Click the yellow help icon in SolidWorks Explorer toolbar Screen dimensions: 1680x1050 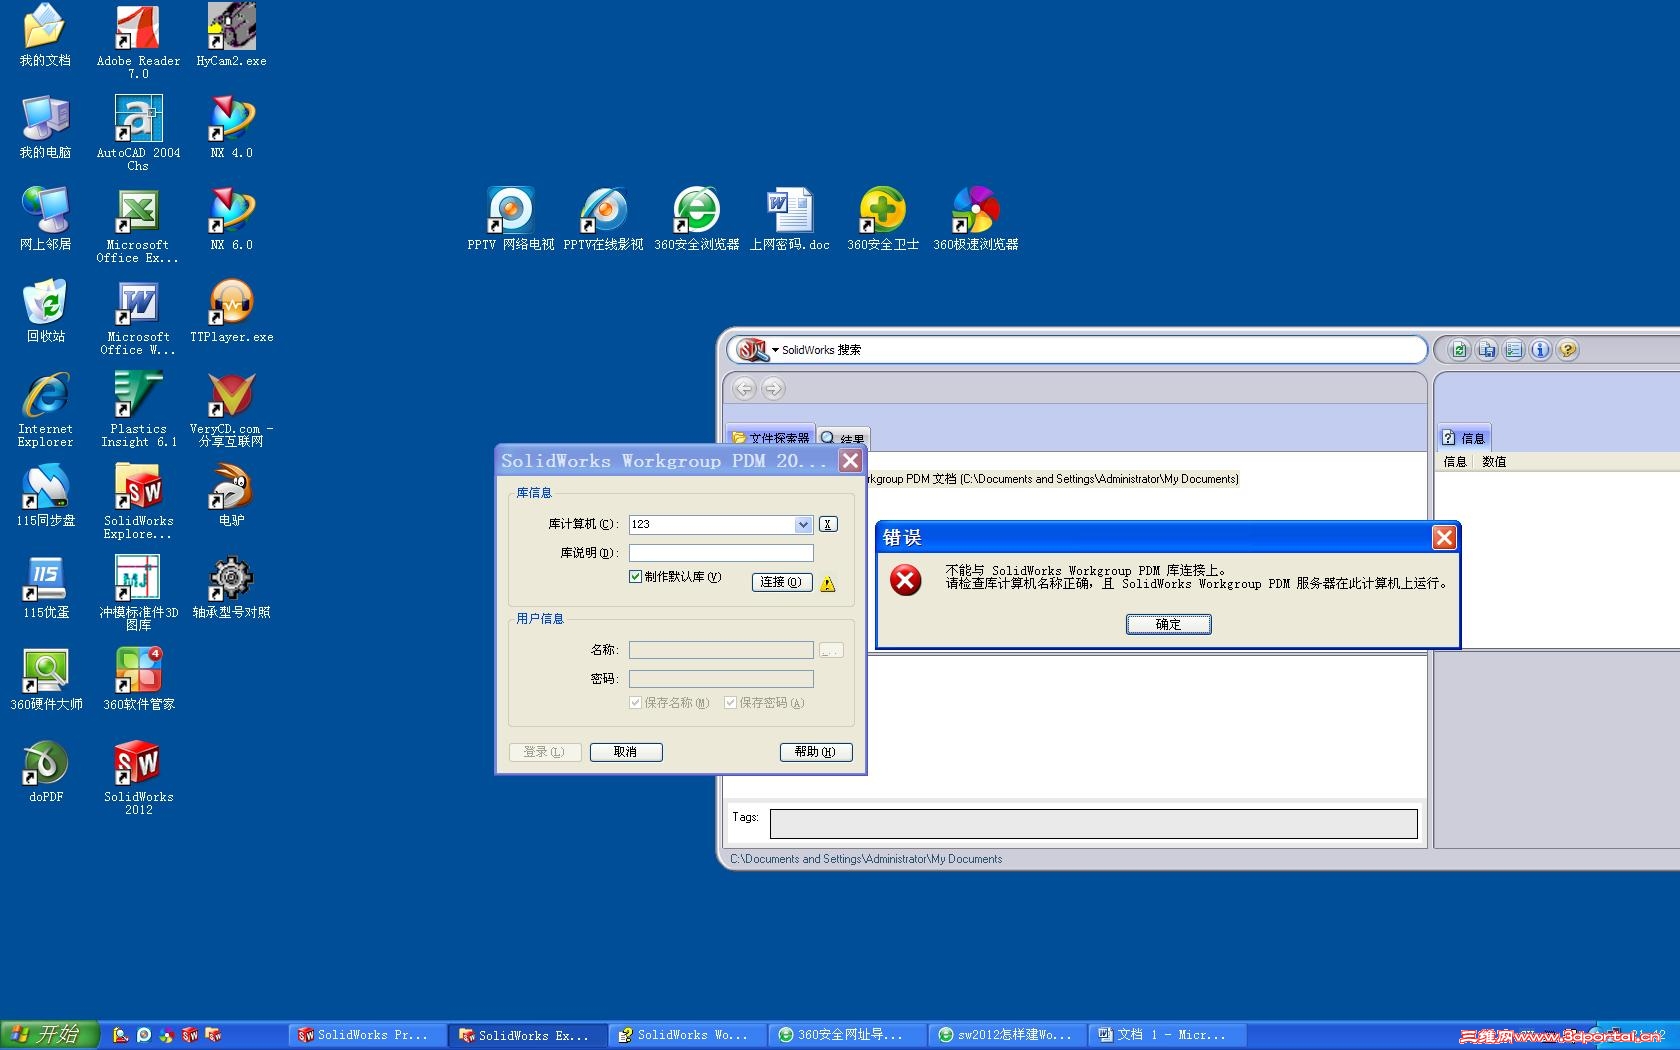(1568, 350)
